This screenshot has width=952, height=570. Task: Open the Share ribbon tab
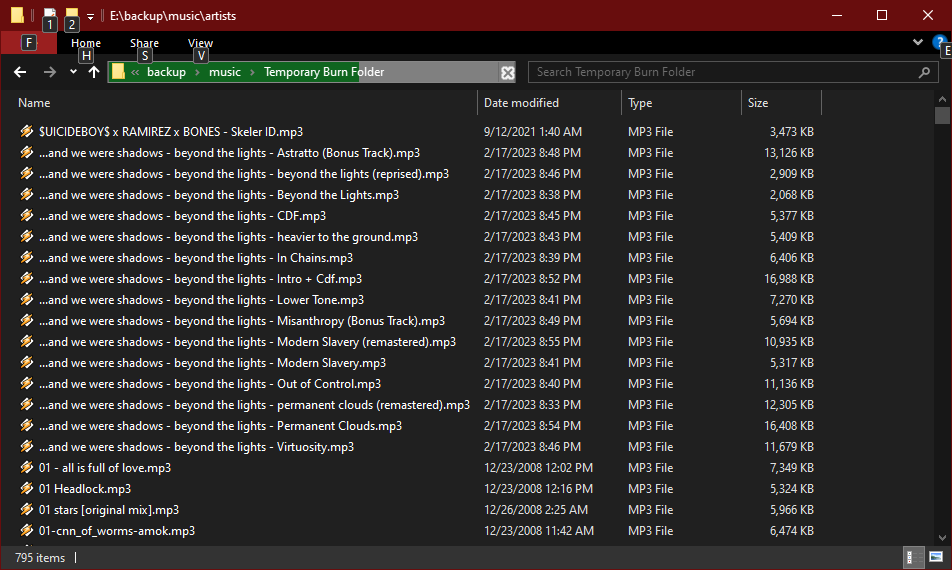tap(144, 43)
